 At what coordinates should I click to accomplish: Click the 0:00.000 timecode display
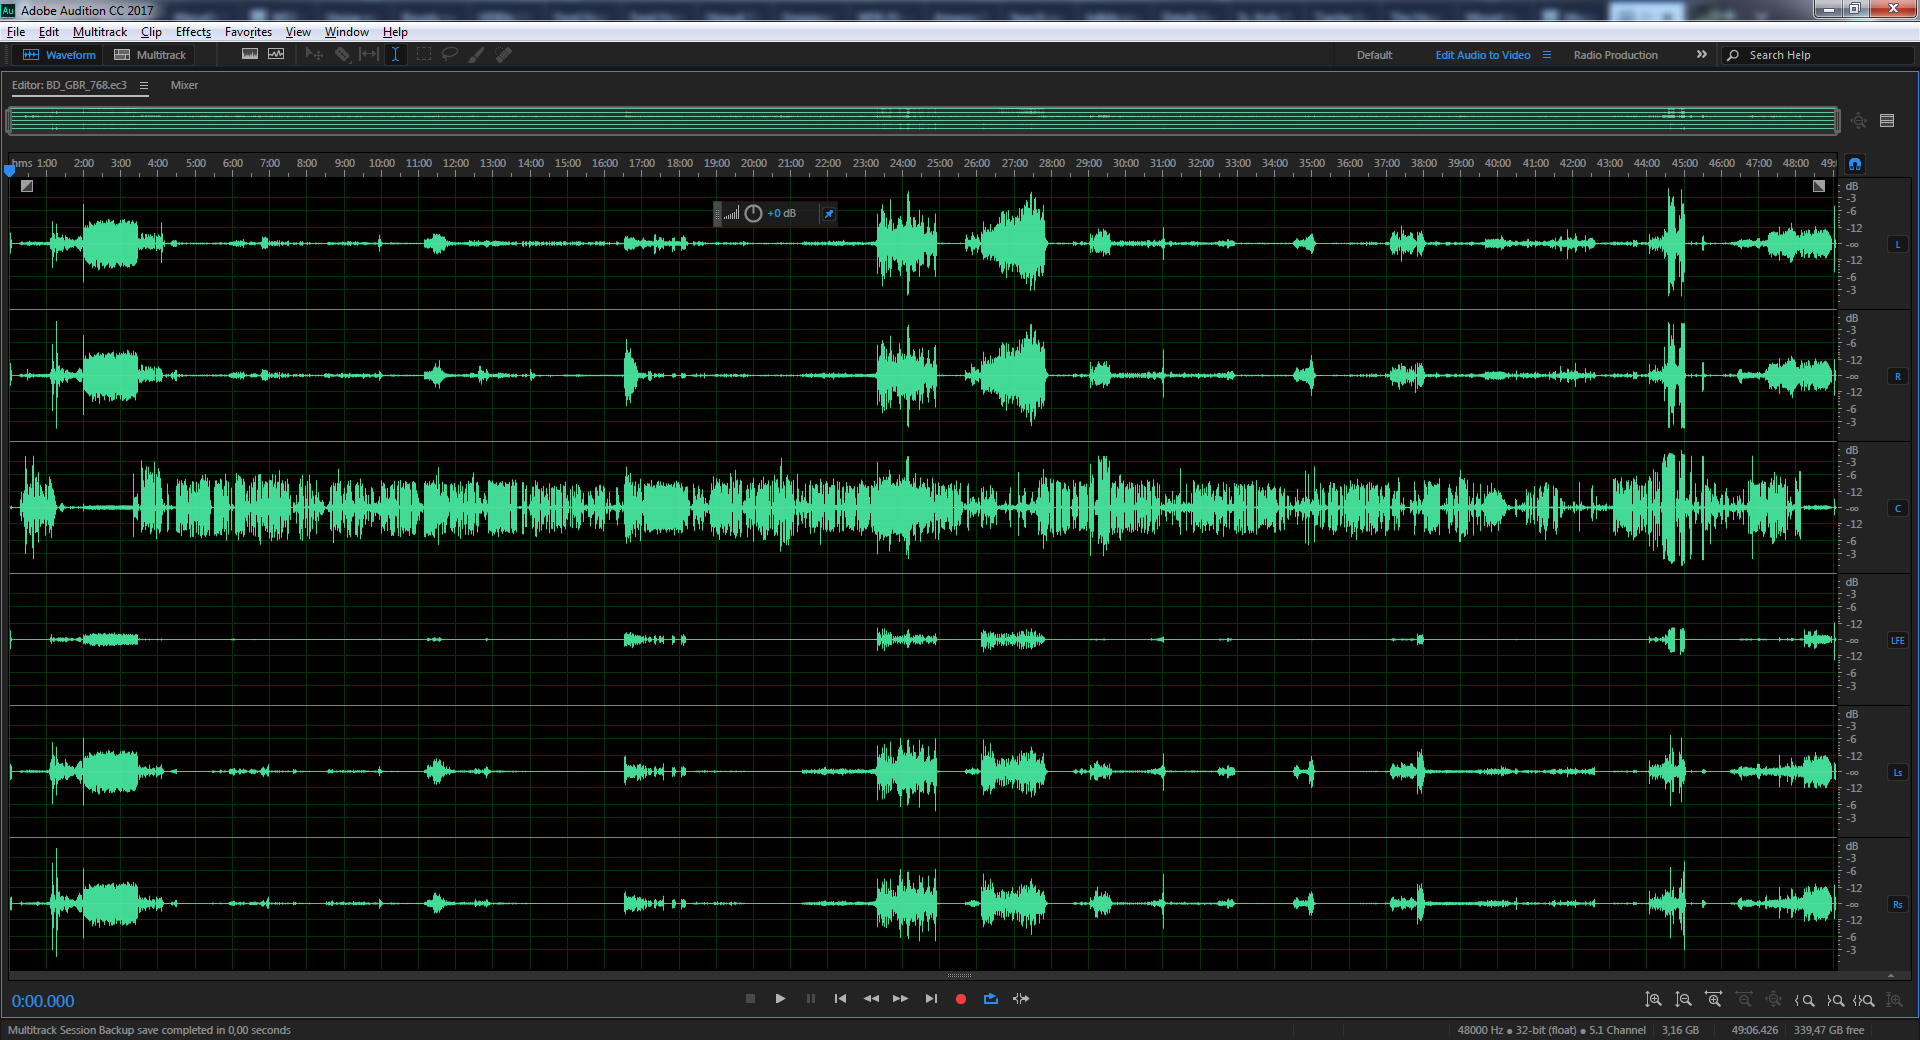pos(43,1001)
